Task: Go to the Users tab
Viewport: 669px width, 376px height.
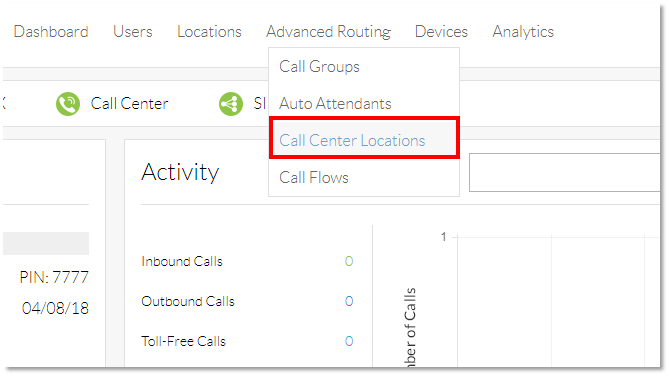Action: (x=133, y=32)
